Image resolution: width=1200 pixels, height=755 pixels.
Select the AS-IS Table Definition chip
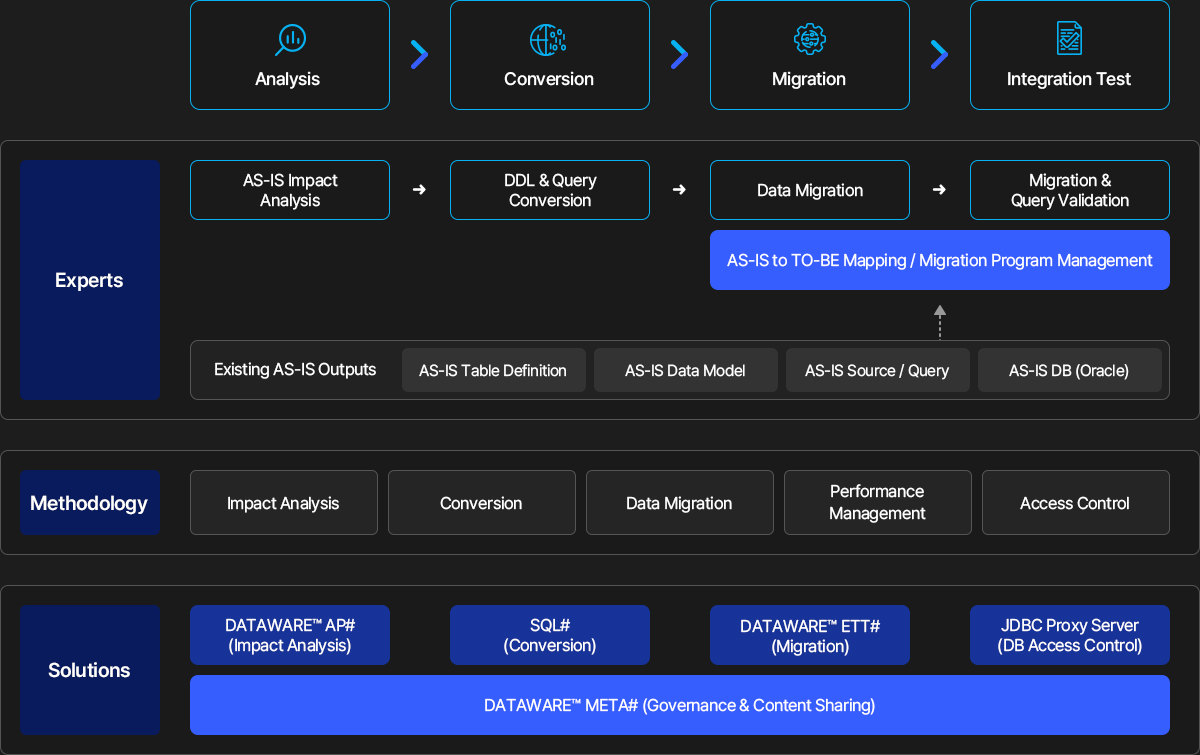(493, 370)
